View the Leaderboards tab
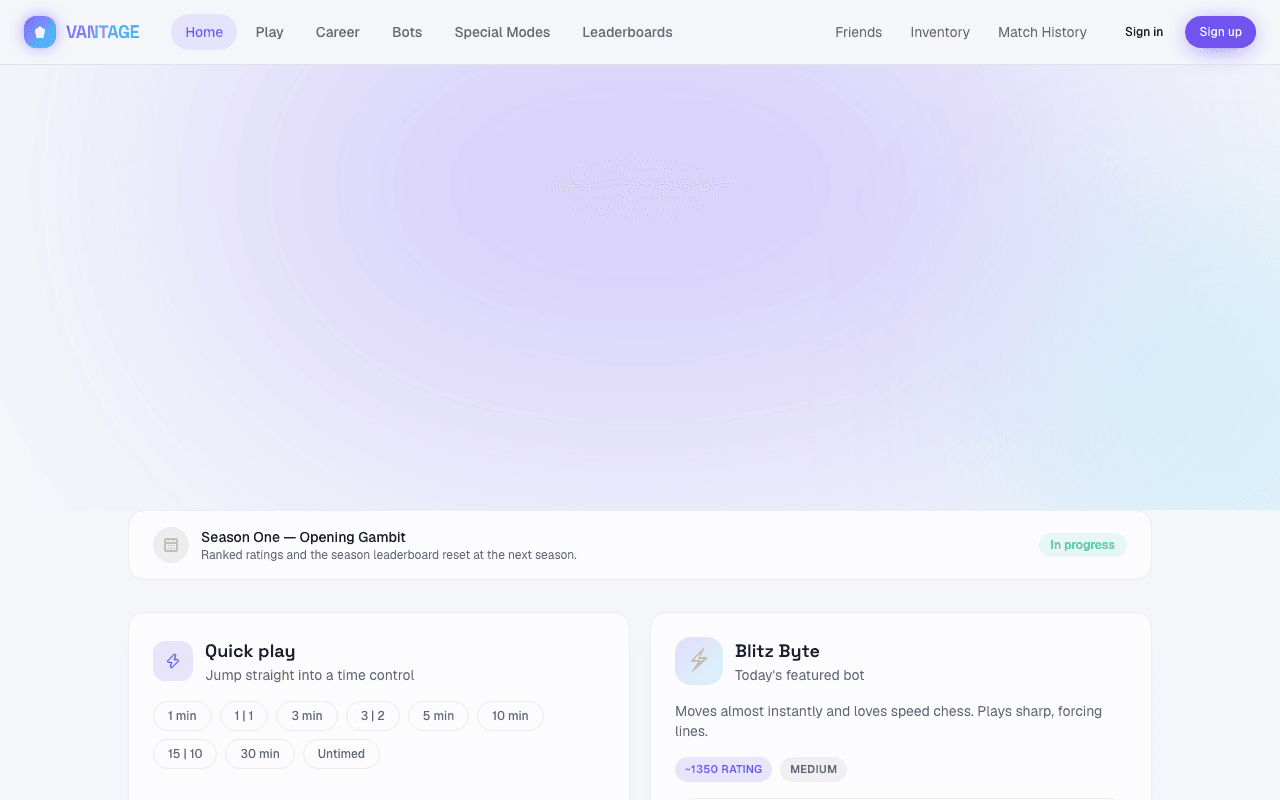Viewport: 1280px width, 800px height. [627, 32]
